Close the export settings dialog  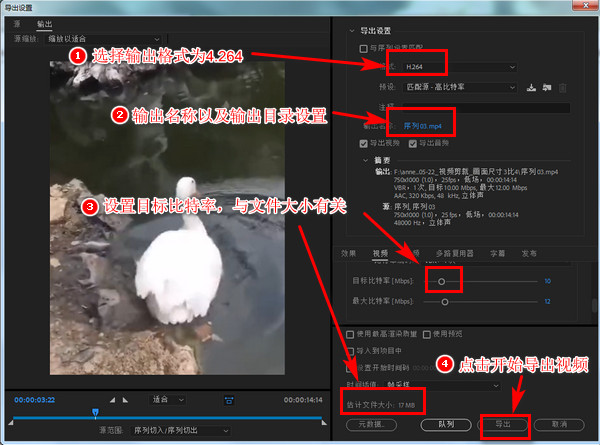(x=585, y=5)
